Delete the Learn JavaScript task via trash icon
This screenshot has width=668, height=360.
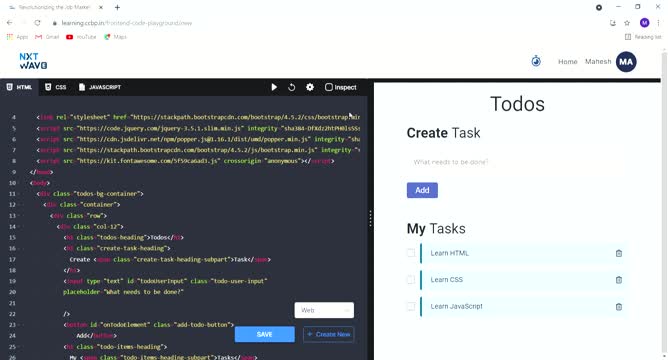[x=619, y=306]
